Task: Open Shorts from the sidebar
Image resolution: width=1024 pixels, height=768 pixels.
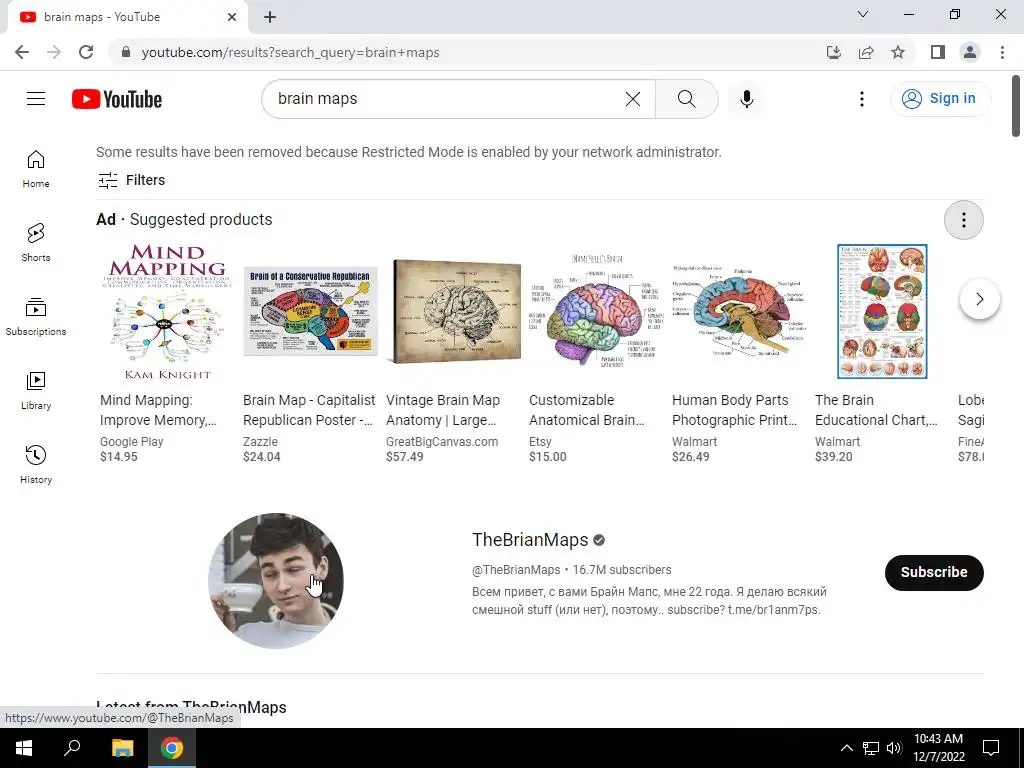Action: (36, 242)
